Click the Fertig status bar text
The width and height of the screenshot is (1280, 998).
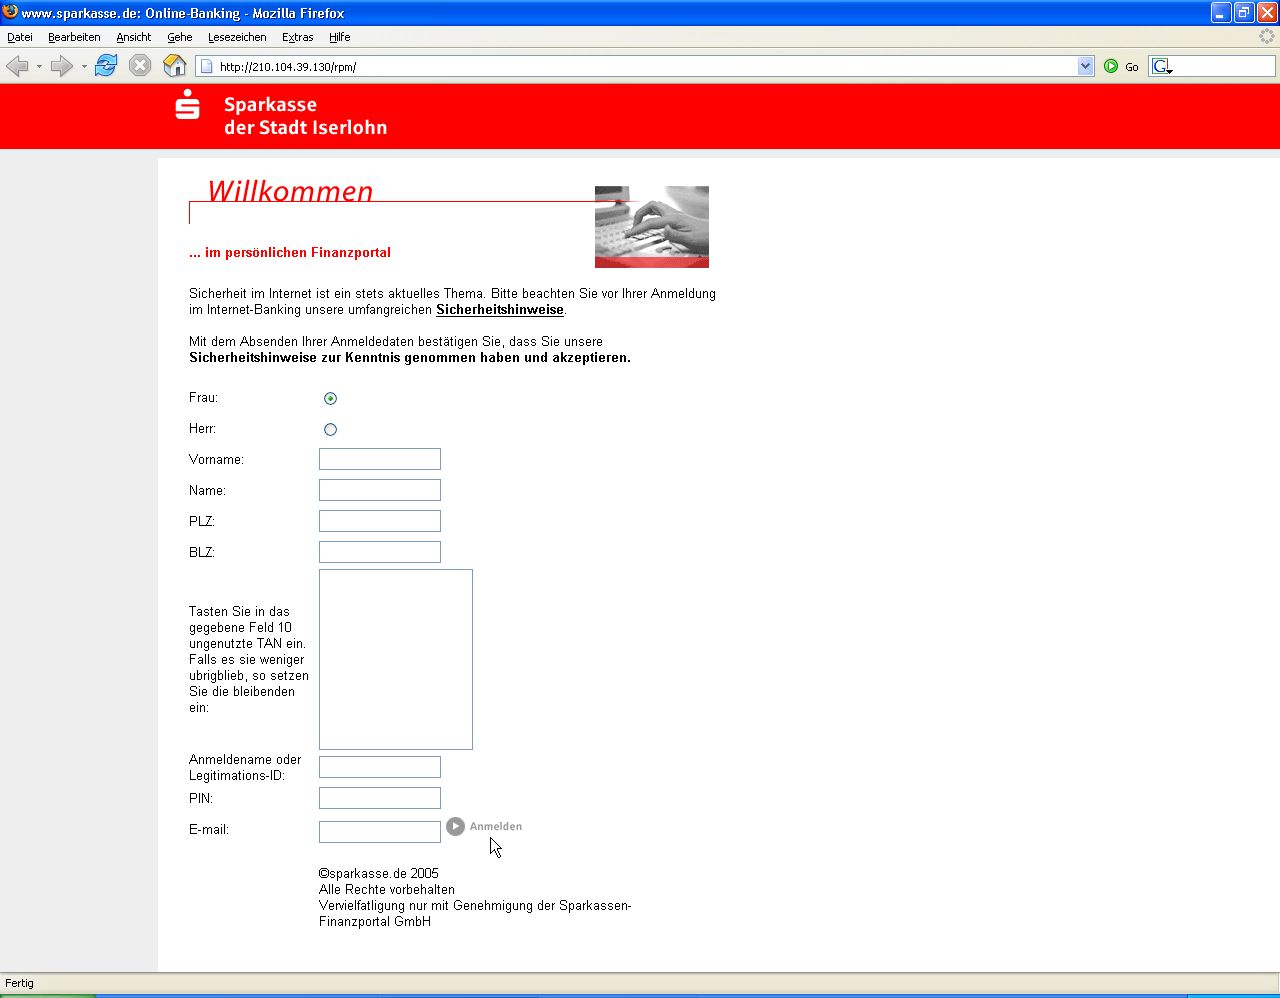pyautogui.click(x=19, y=983)
